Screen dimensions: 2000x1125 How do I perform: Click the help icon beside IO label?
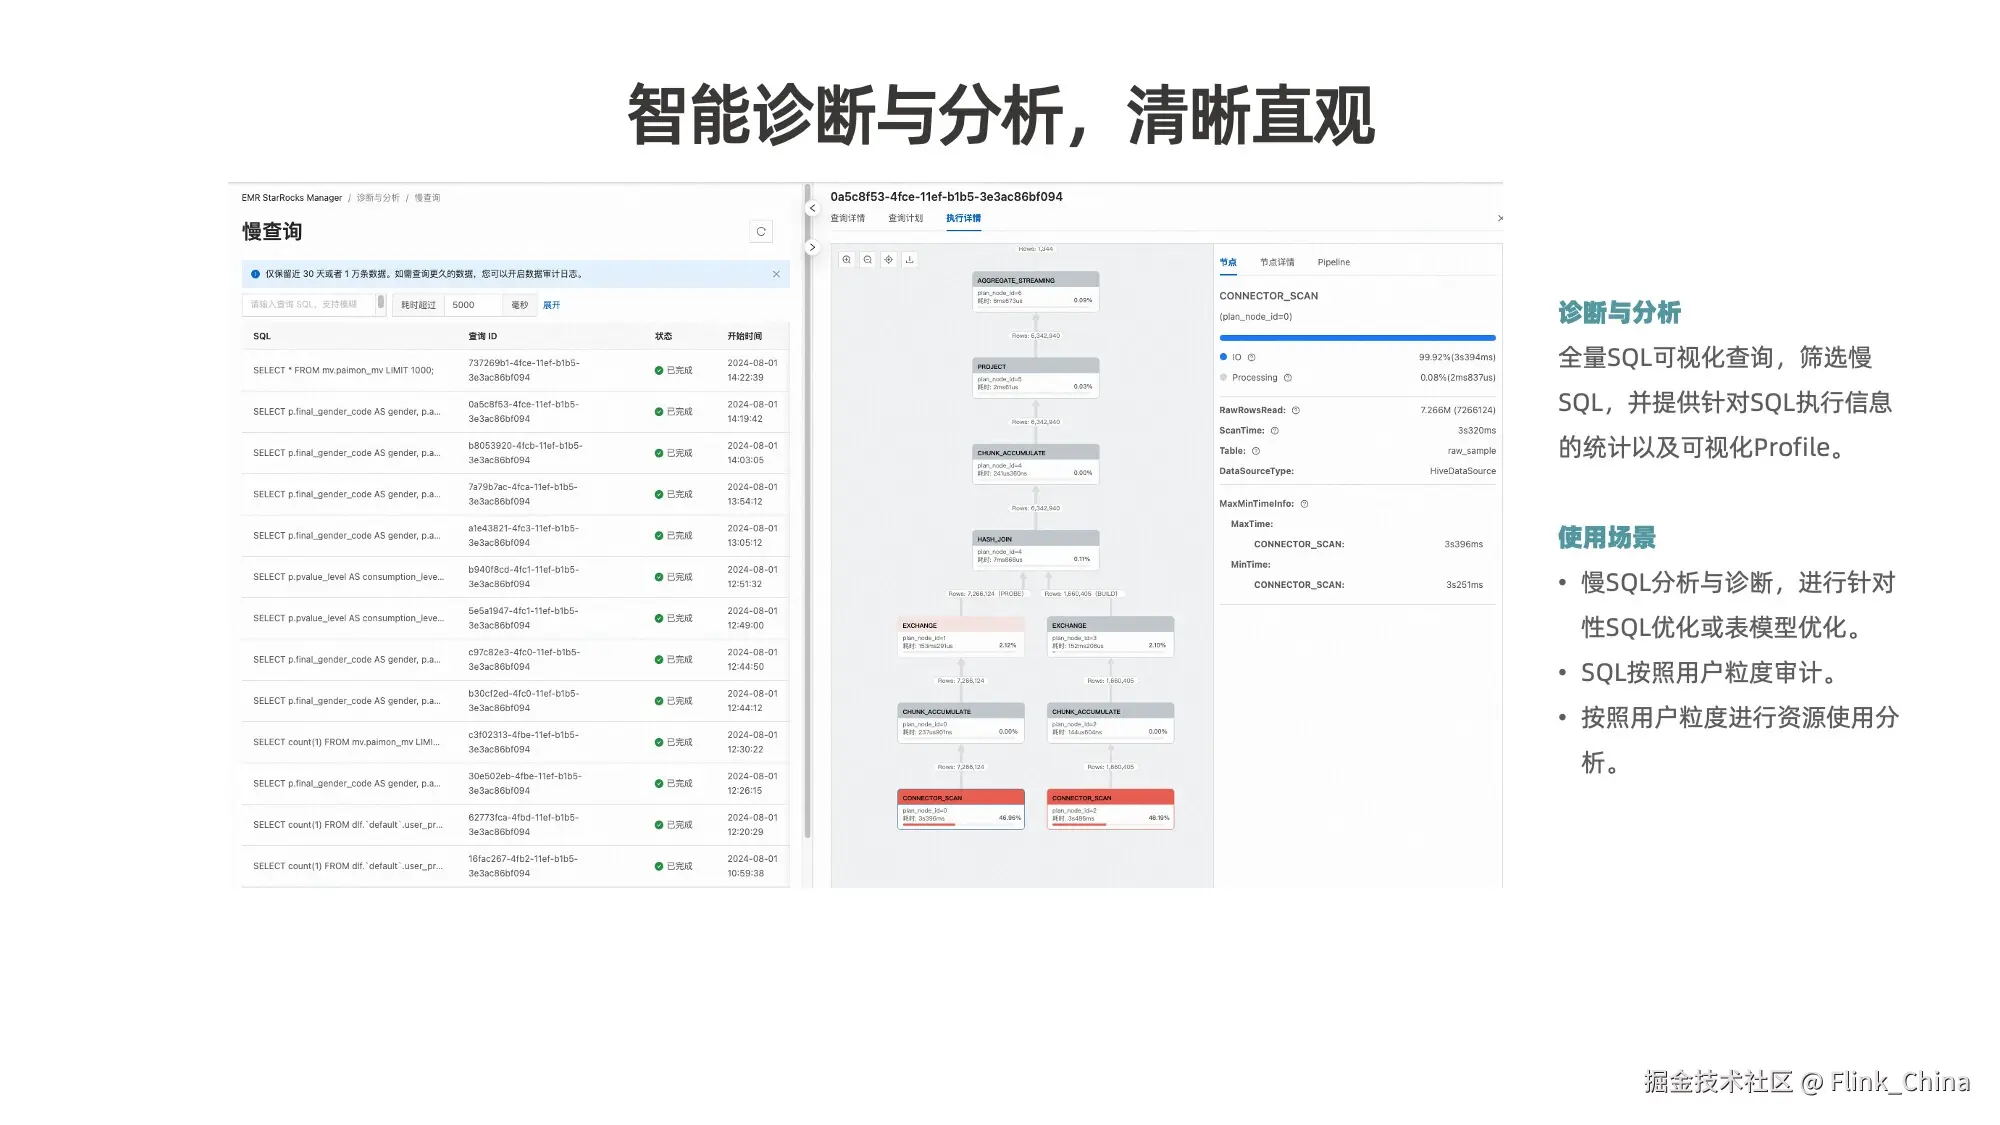(x=1252, y=358)
